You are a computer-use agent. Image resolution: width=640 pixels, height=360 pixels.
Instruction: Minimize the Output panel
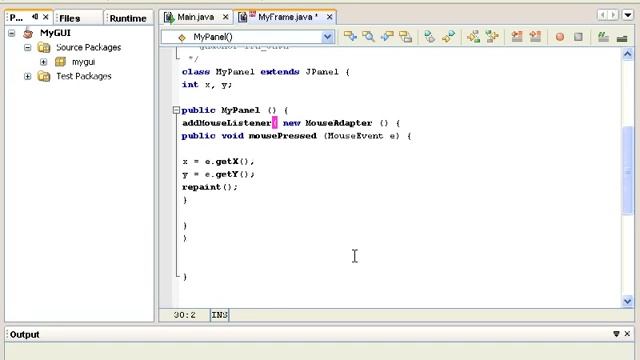click(x=616, y=334)
